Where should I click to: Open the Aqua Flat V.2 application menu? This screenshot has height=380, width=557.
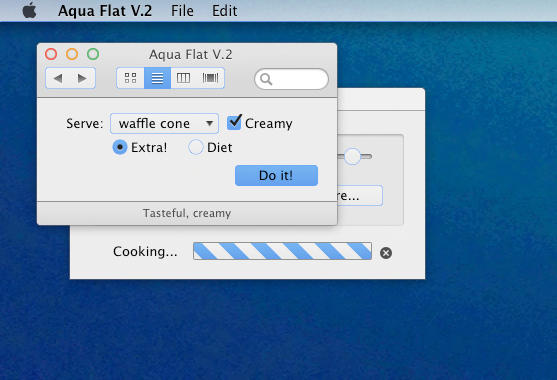click(x=105, y=11)
